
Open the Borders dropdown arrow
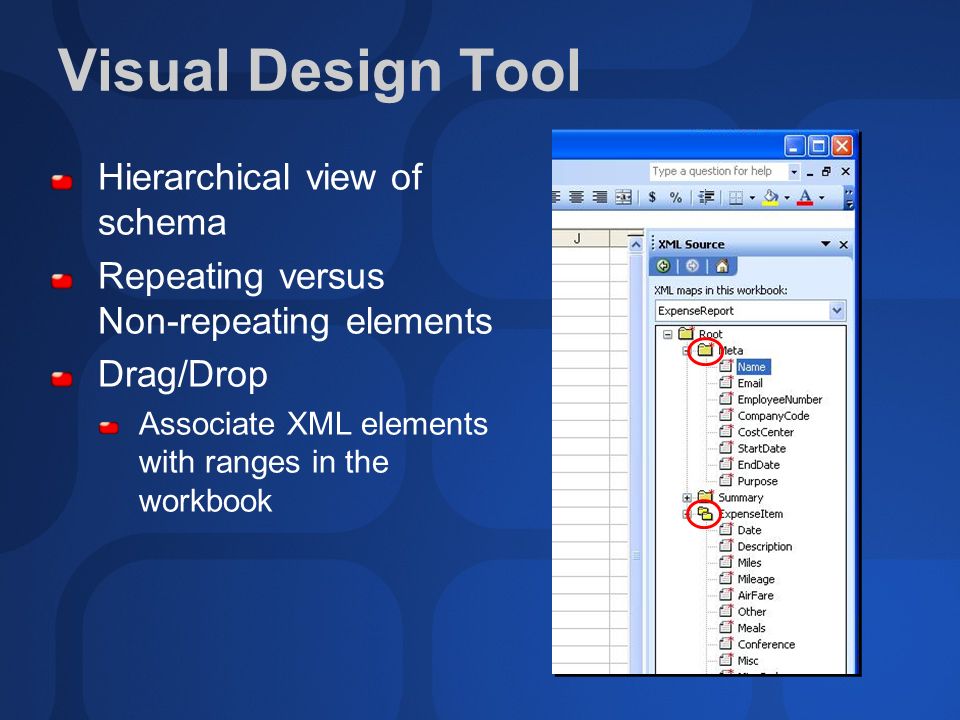click(x=752, y=198)
